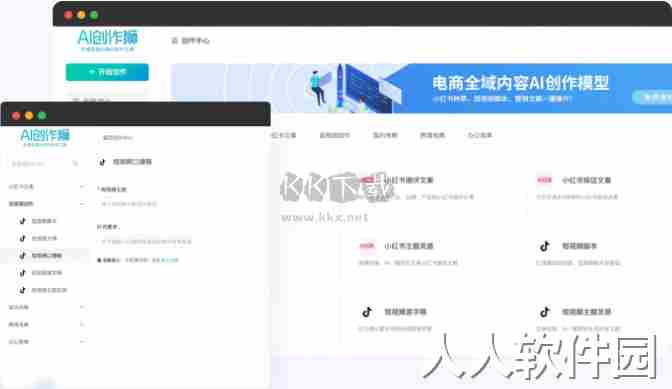672x389 pixels.
Task: Expand the 小红书文案 sidebar category chevron
Action: click(x=82, y=187)
